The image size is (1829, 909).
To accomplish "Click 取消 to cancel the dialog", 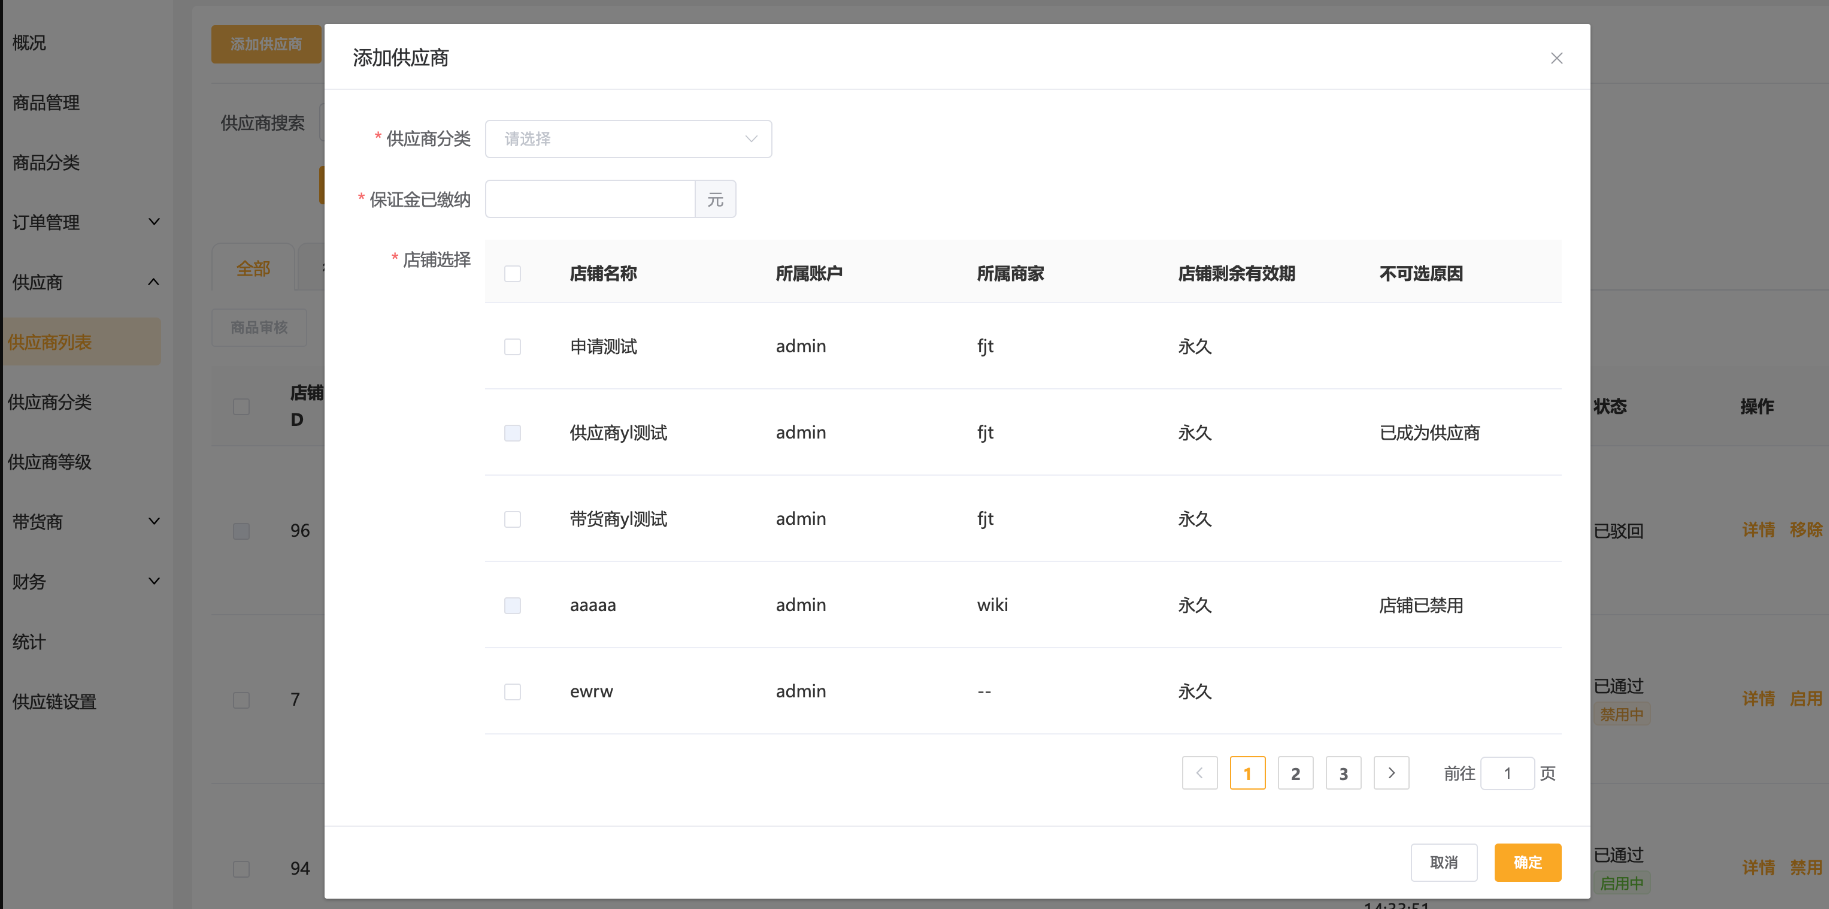I will point(1443,862).
